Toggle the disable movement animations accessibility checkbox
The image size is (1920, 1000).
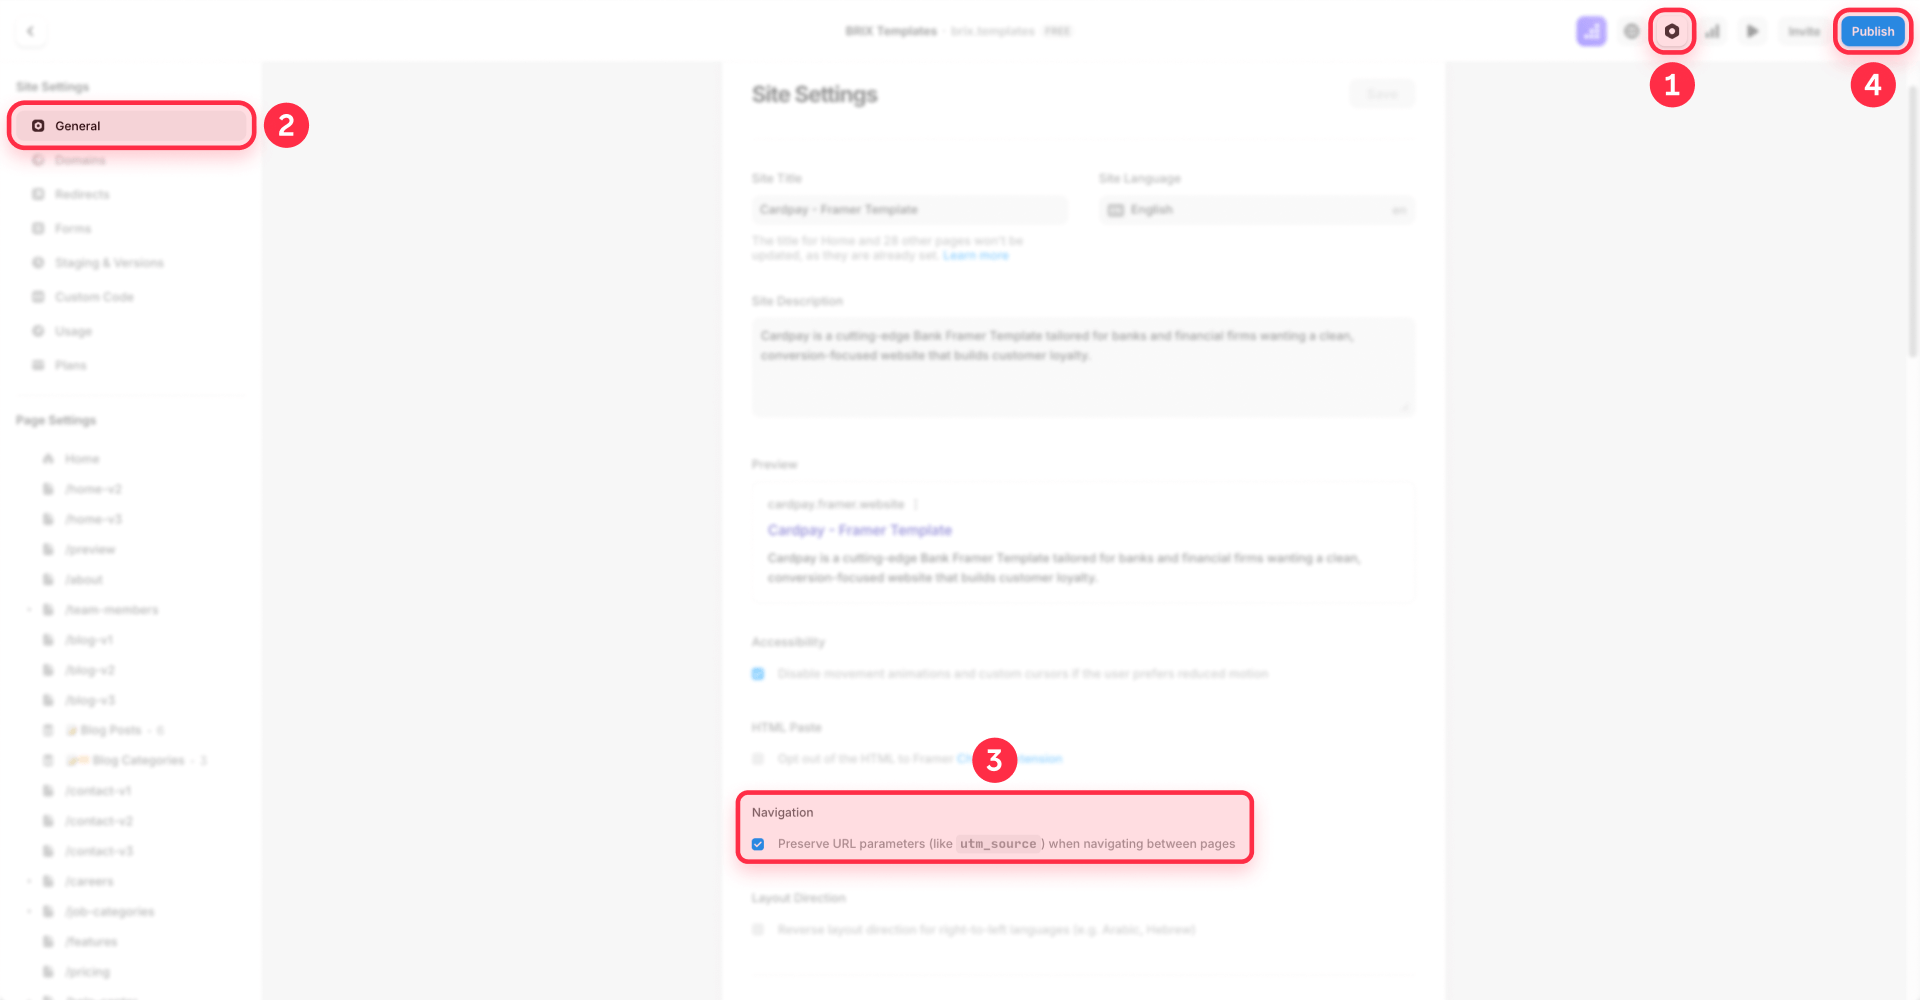(758, 674)
